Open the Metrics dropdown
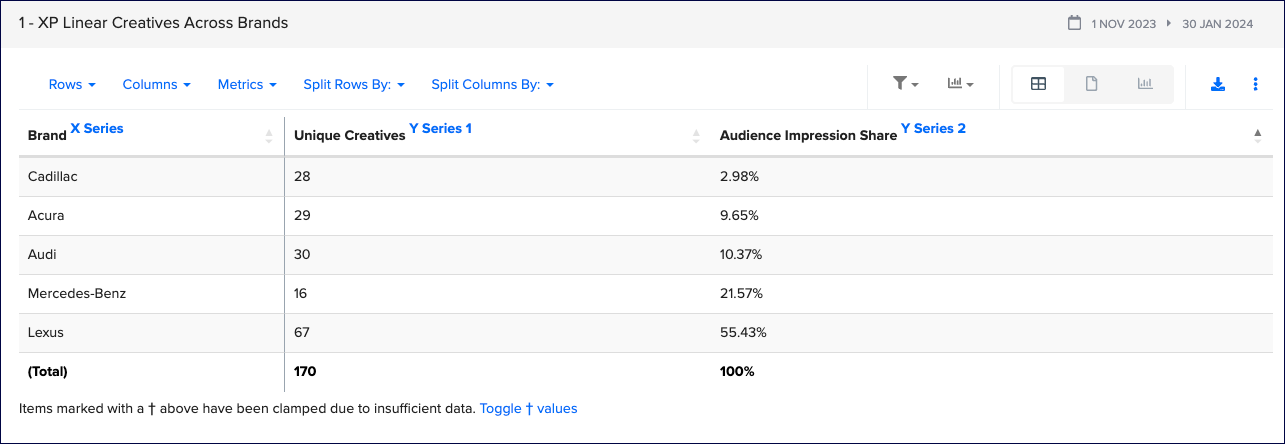This screenshot has height=444, width=1285. 247,85
